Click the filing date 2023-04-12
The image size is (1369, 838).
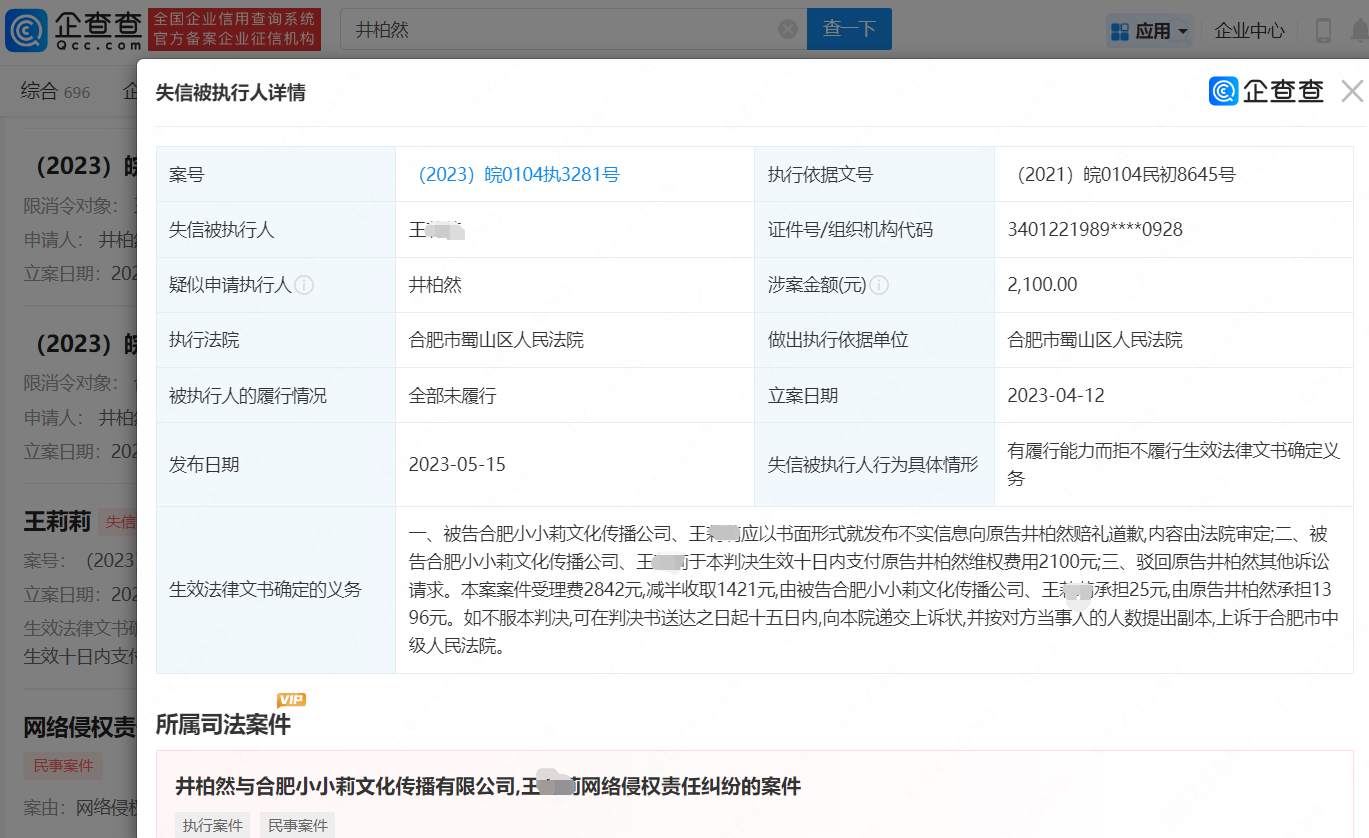(1056, 395)
